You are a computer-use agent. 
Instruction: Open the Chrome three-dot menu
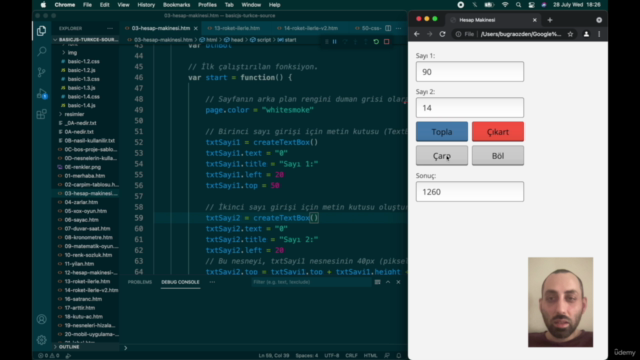[x=599, y=34]
